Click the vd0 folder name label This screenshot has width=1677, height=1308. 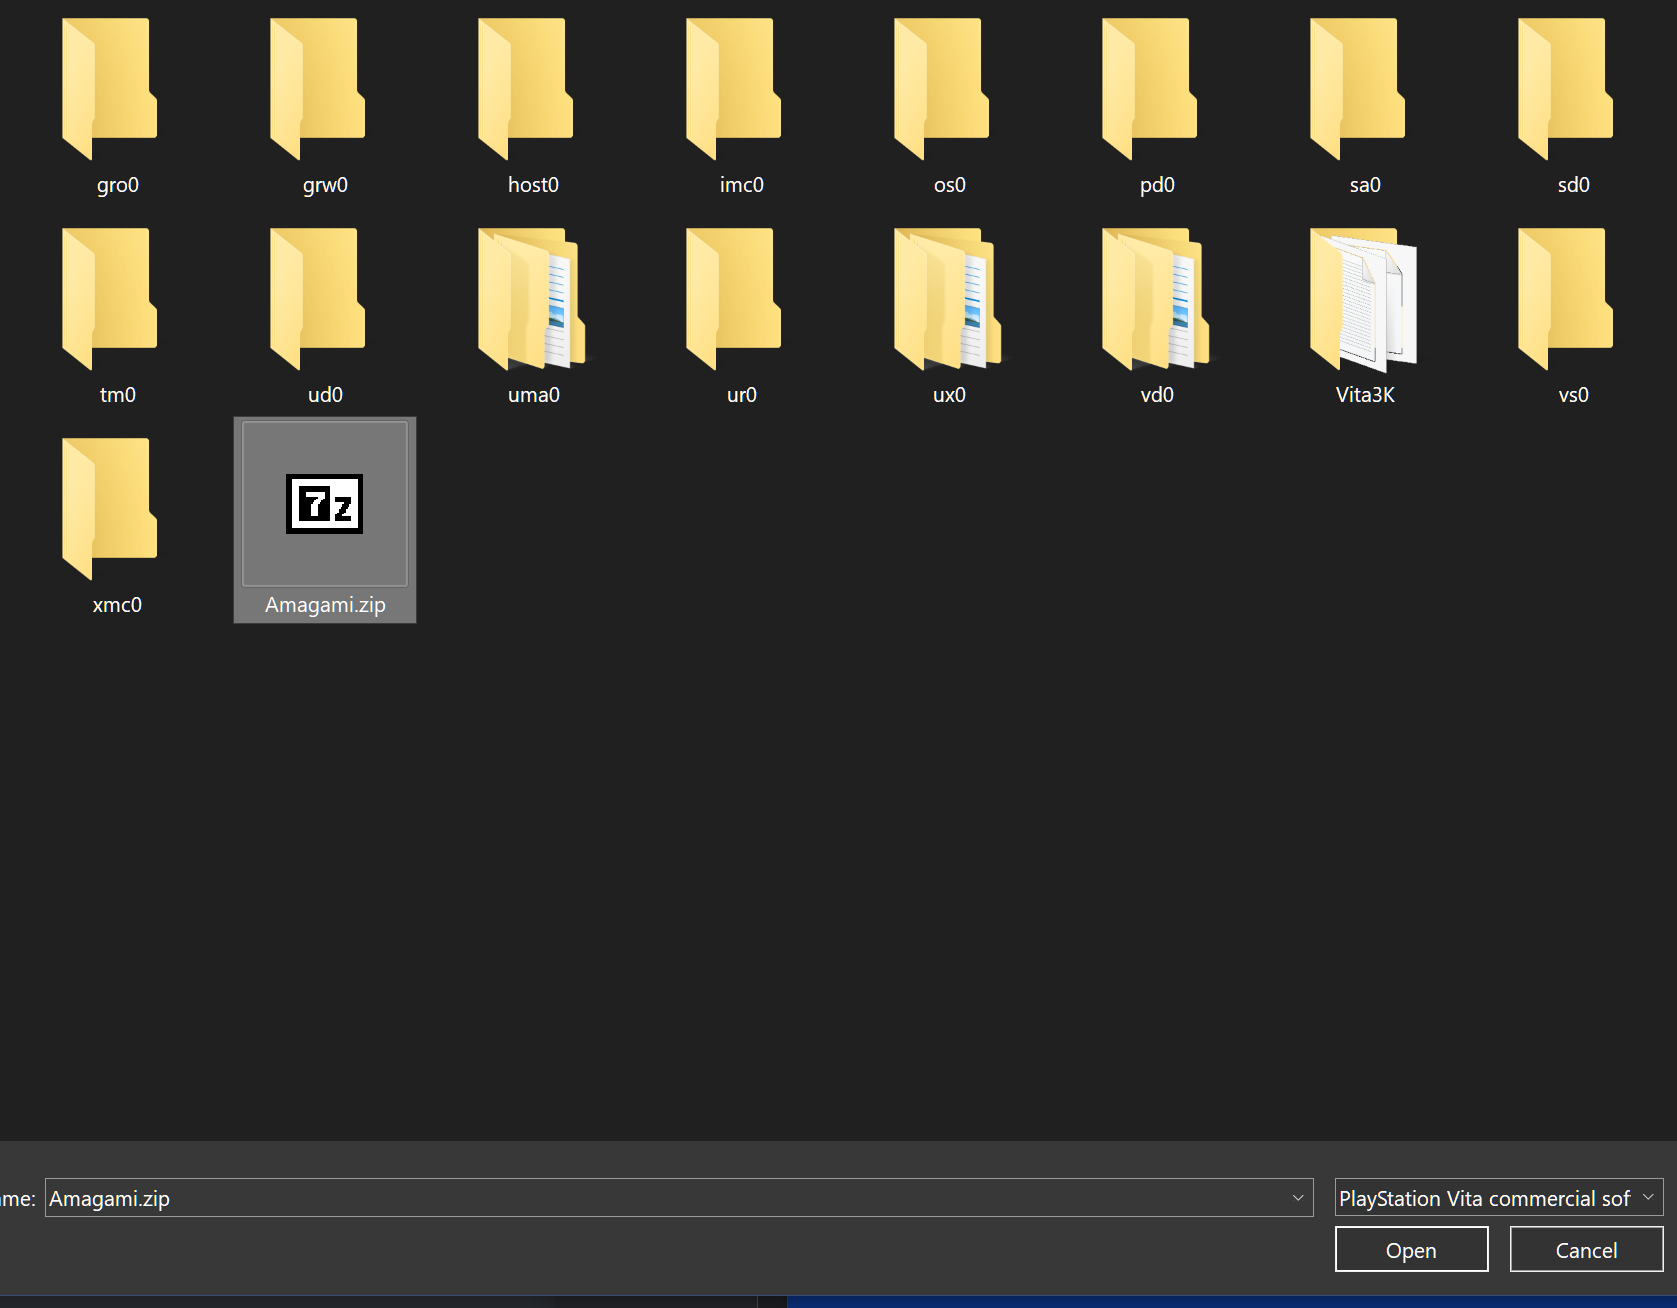(x=1157, y=395)
